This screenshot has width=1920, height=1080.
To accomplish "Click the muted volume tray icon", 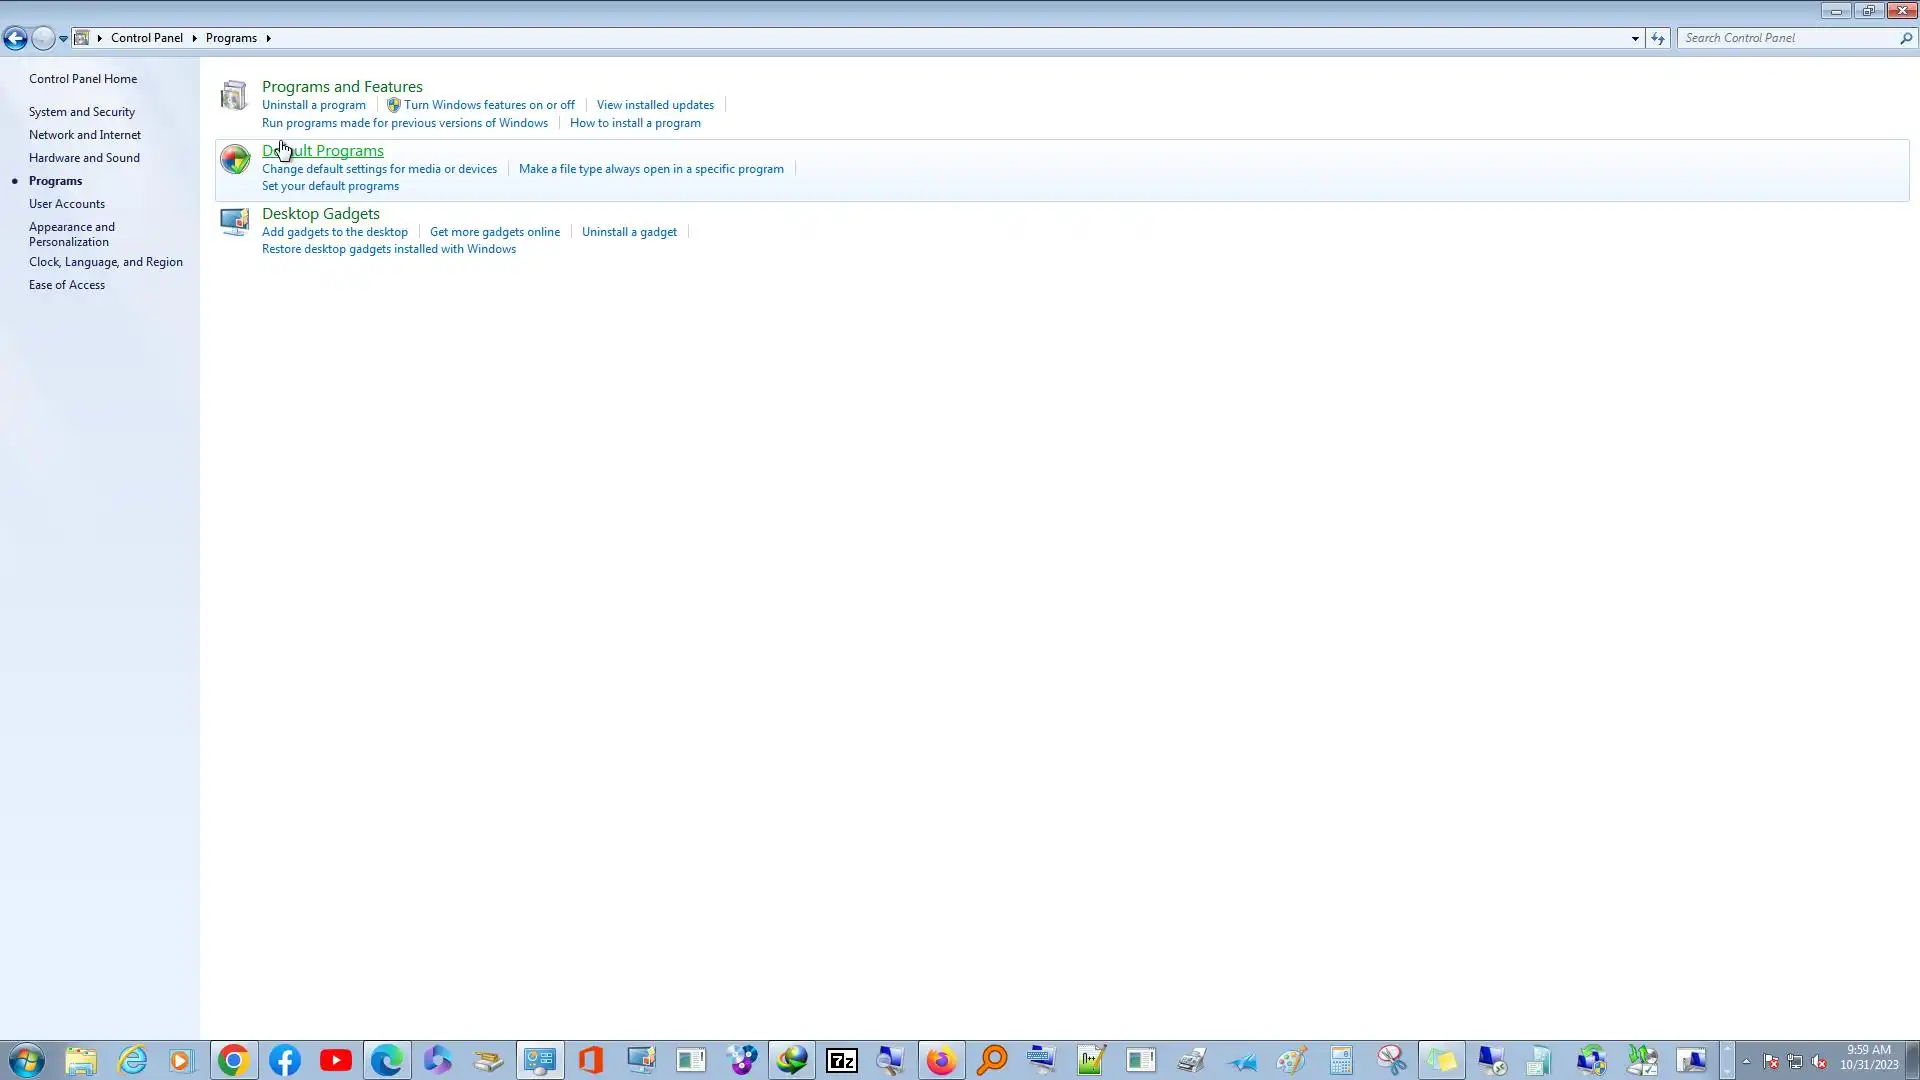I will click(1819, 1062).
